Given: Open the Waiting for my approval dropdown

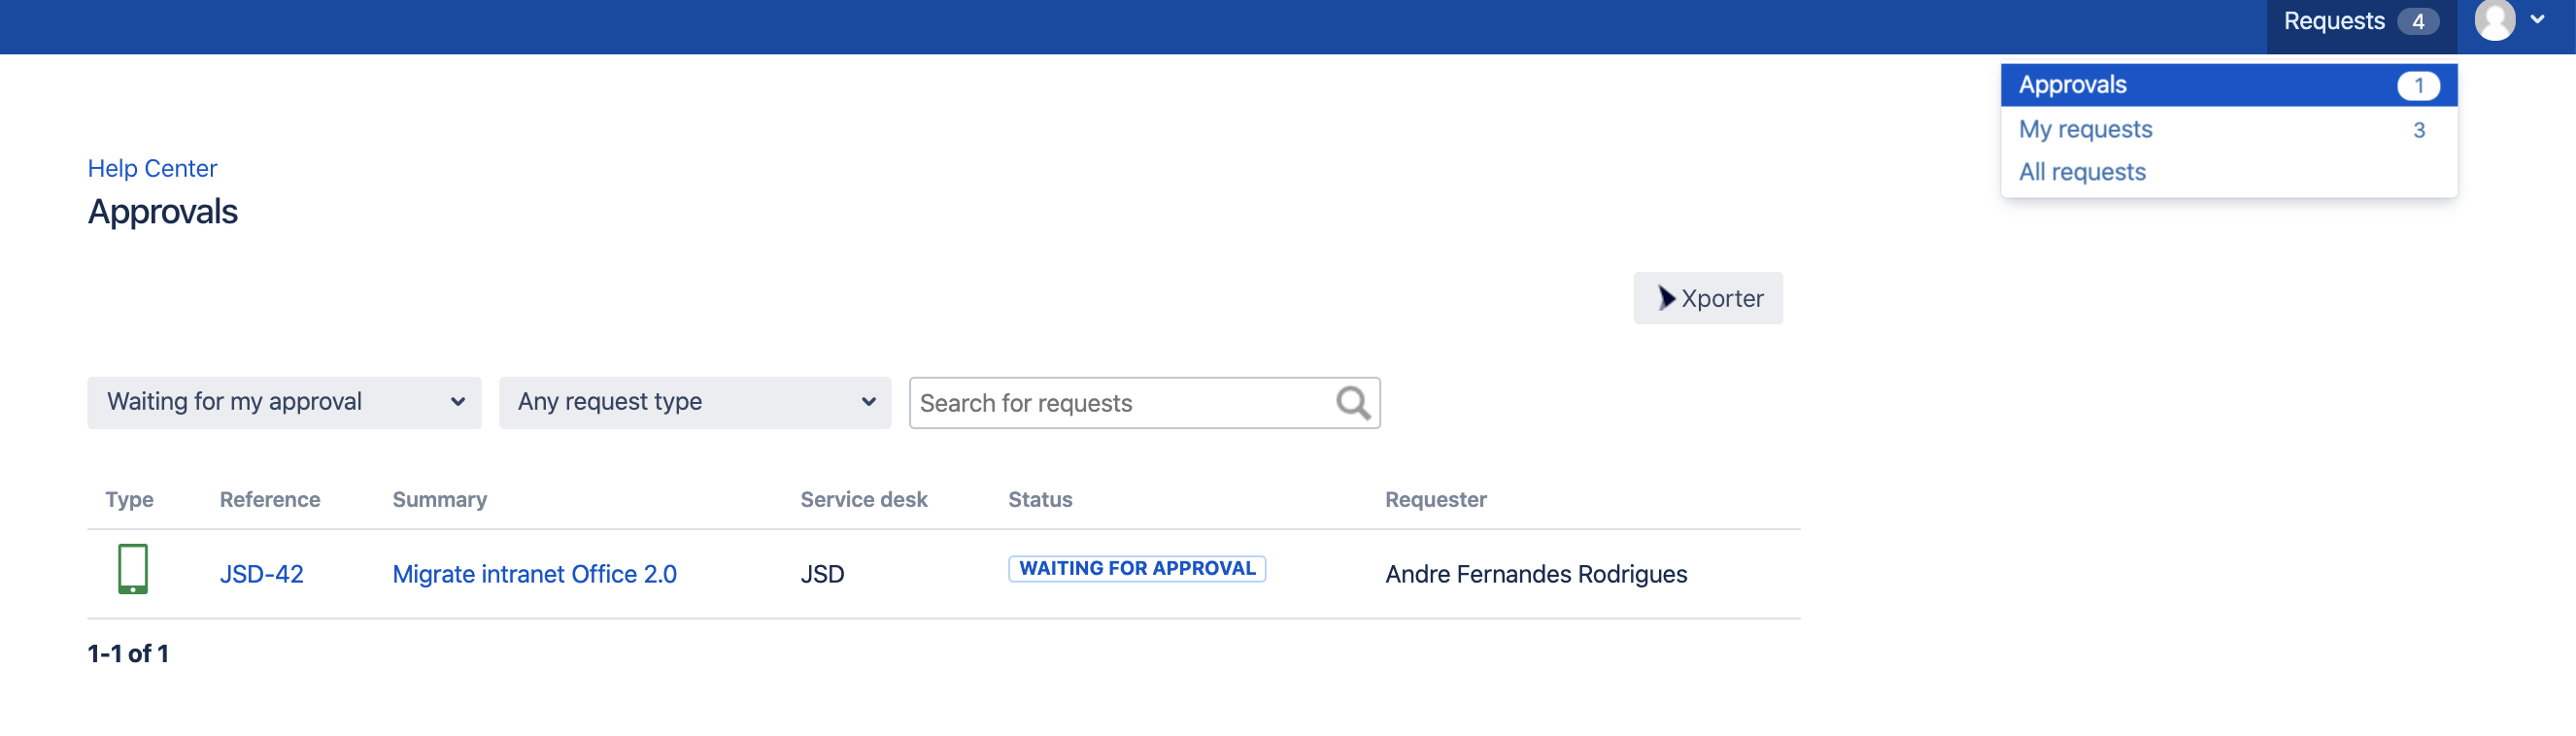Looking at the screenshot, I should pyautogui.click(x=284, y=402).
